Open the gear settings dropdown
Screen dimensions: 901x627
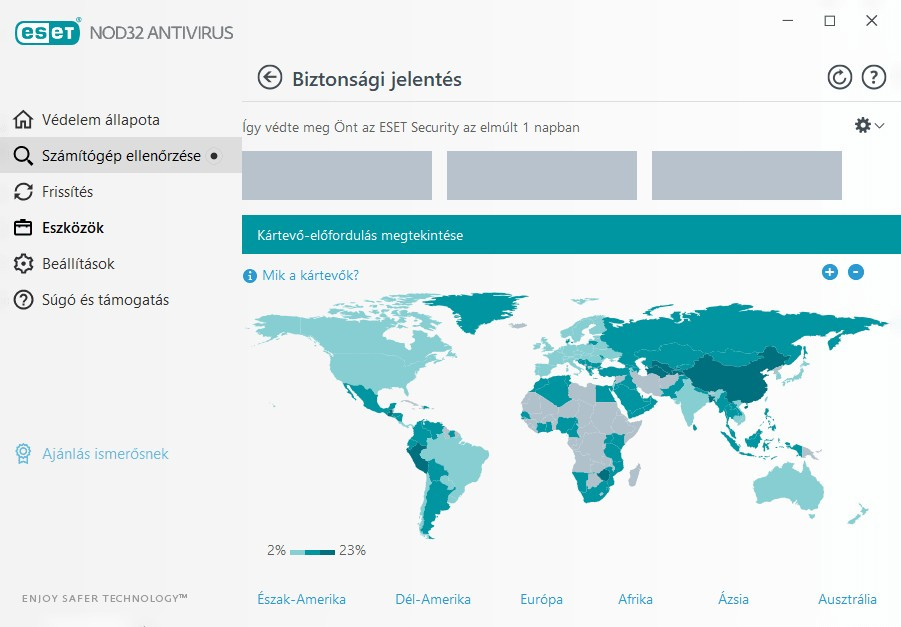coord(869,125)
